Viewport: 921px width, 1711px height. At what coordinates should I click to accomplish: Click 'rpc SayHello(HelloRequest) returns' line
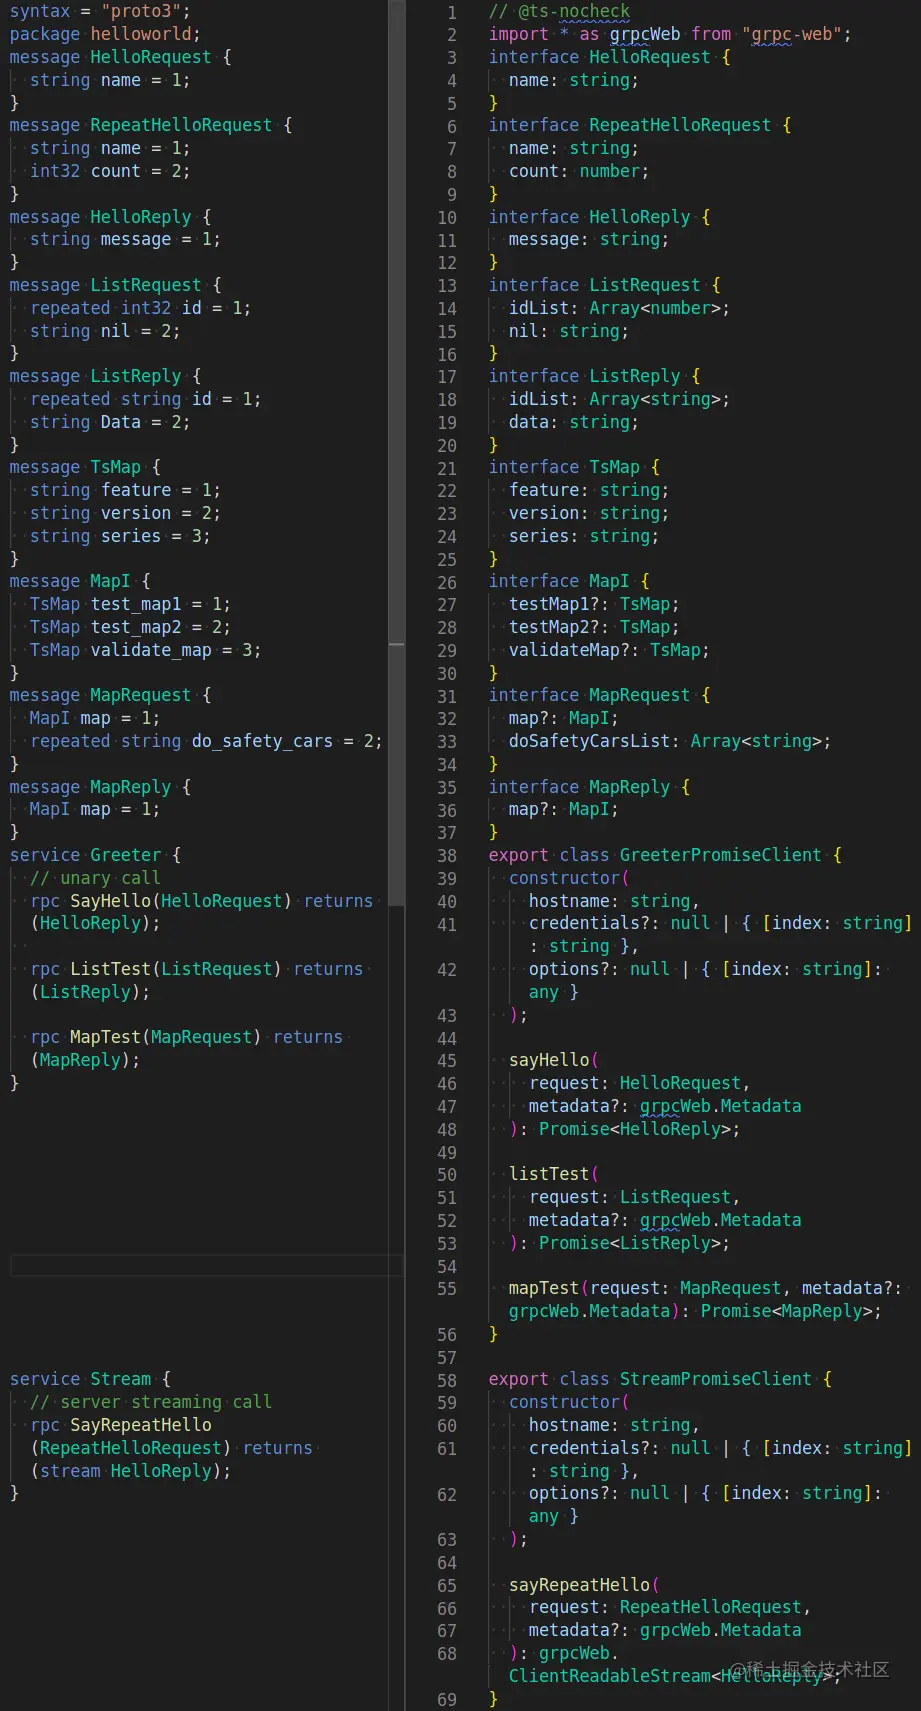(x=201, y=901)
